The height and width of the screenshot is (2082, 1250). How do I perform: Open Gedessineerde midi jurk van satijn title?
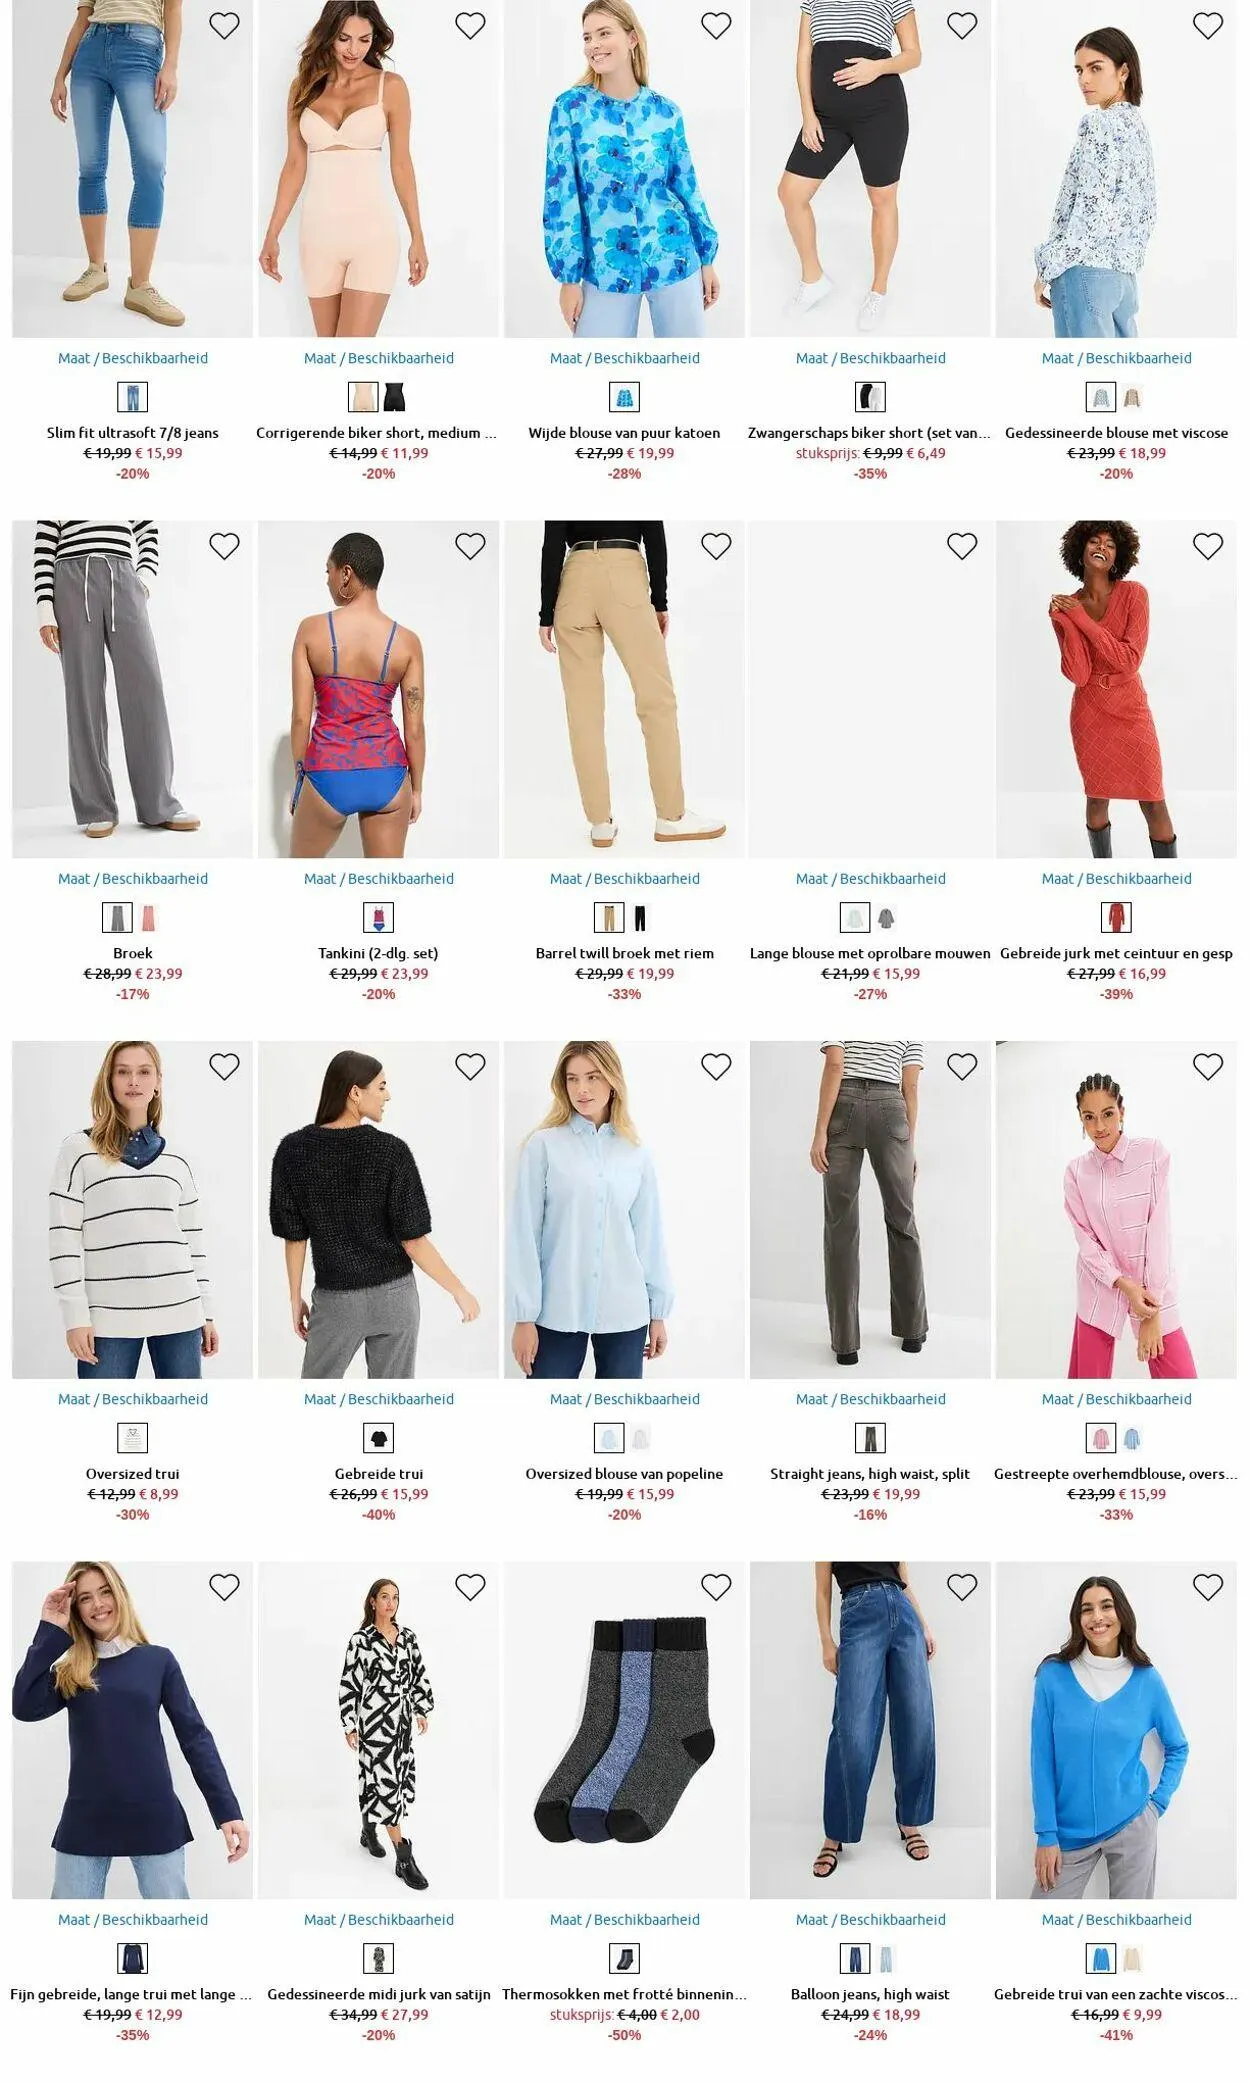tap(379, 1994)
